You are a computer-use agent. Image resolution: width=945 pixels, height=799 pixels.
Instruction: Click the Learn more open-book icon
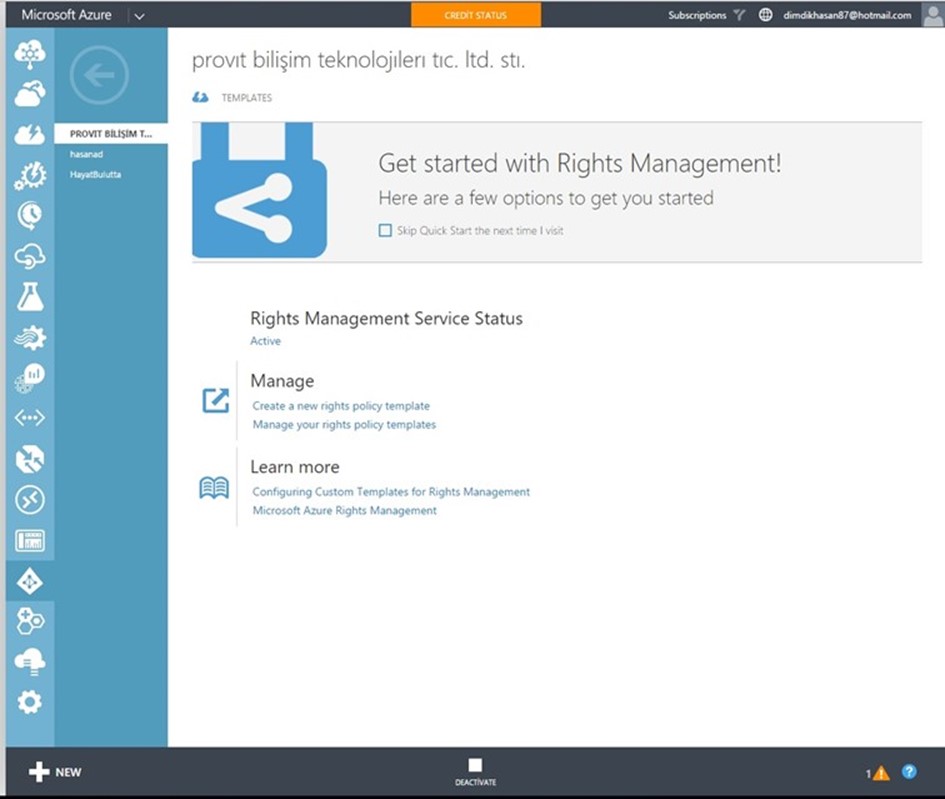(x=214, y=487)
